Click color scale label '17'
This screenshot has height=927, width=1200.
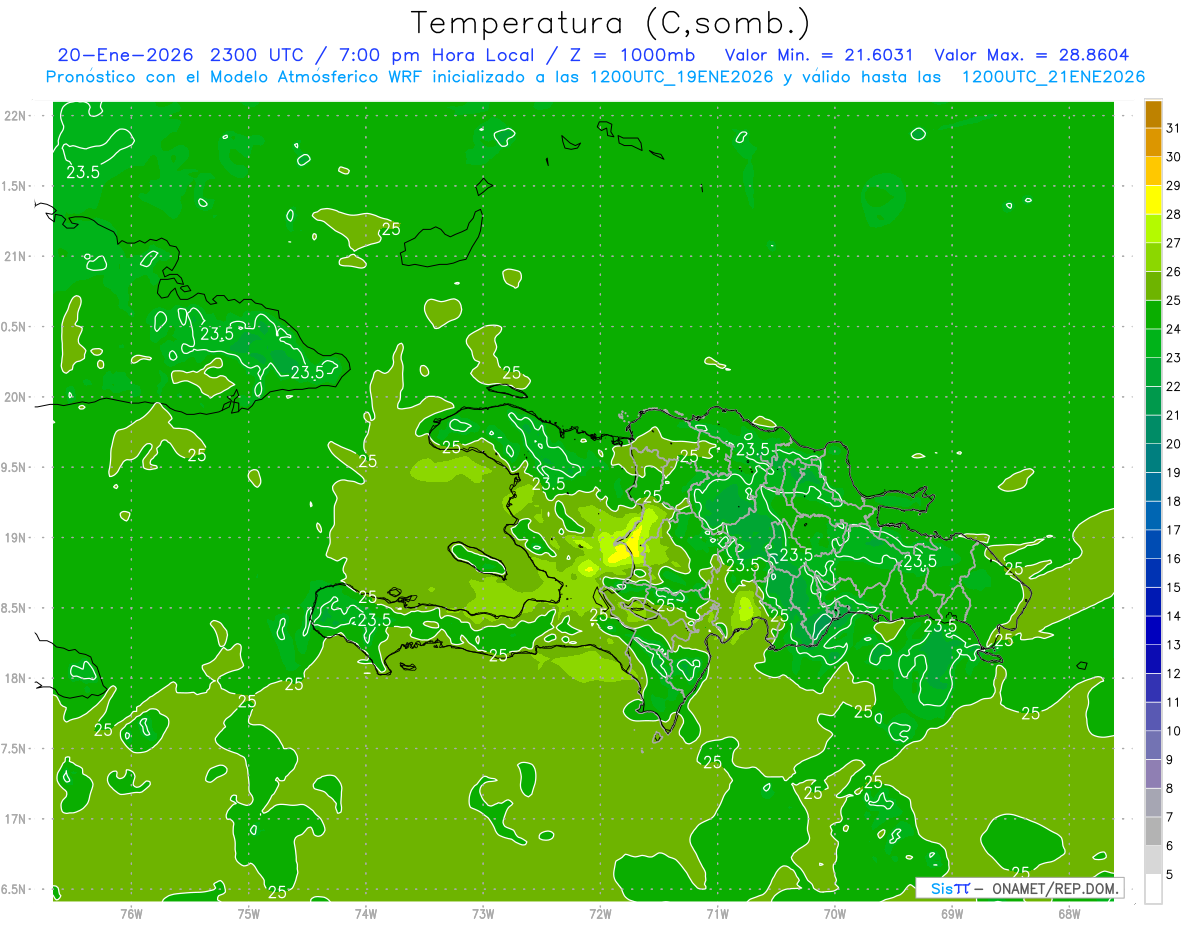pyautogui.click(x=1173, y=530)
